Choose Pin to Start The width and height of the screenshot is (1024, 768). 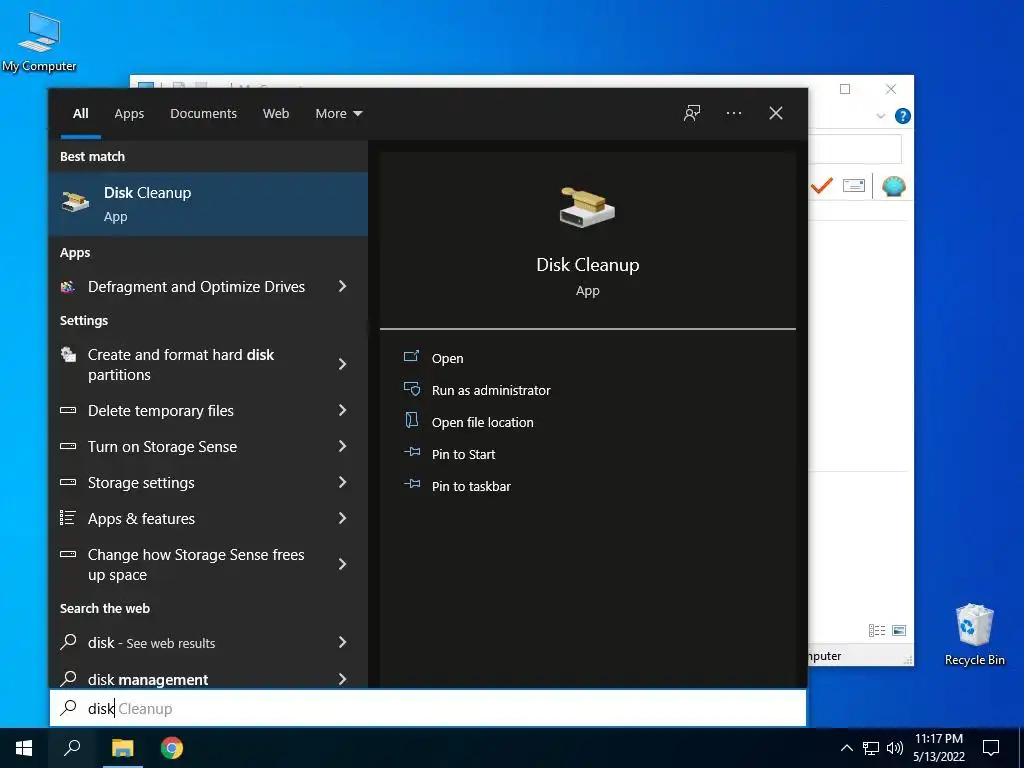[x=464, y=455]
